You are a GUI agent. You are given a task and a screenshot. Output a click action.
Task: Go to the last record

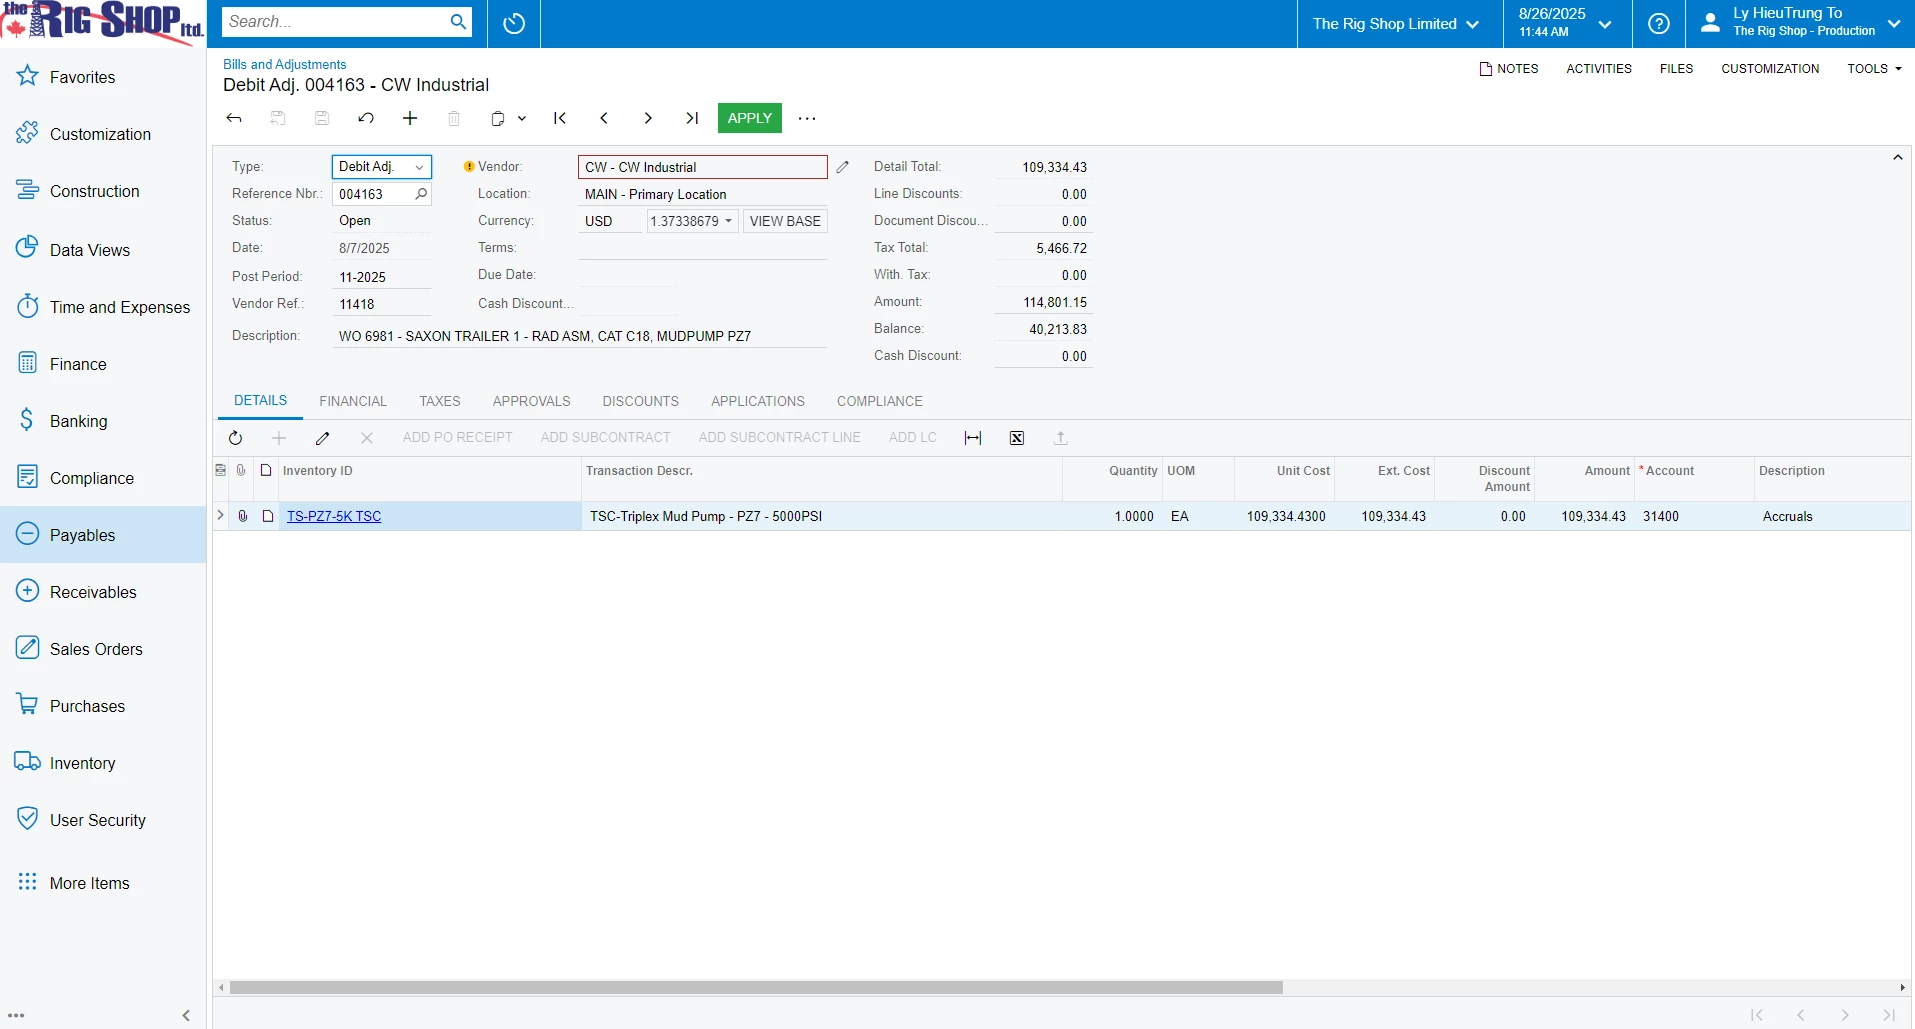[x=692, y=118]
